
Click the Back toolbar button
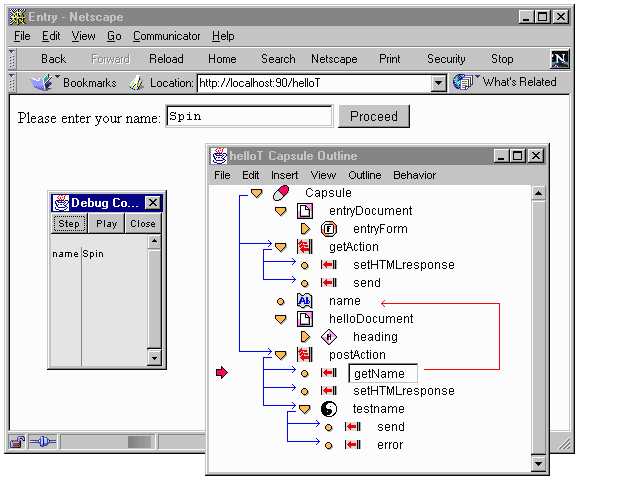click(53, 59)
